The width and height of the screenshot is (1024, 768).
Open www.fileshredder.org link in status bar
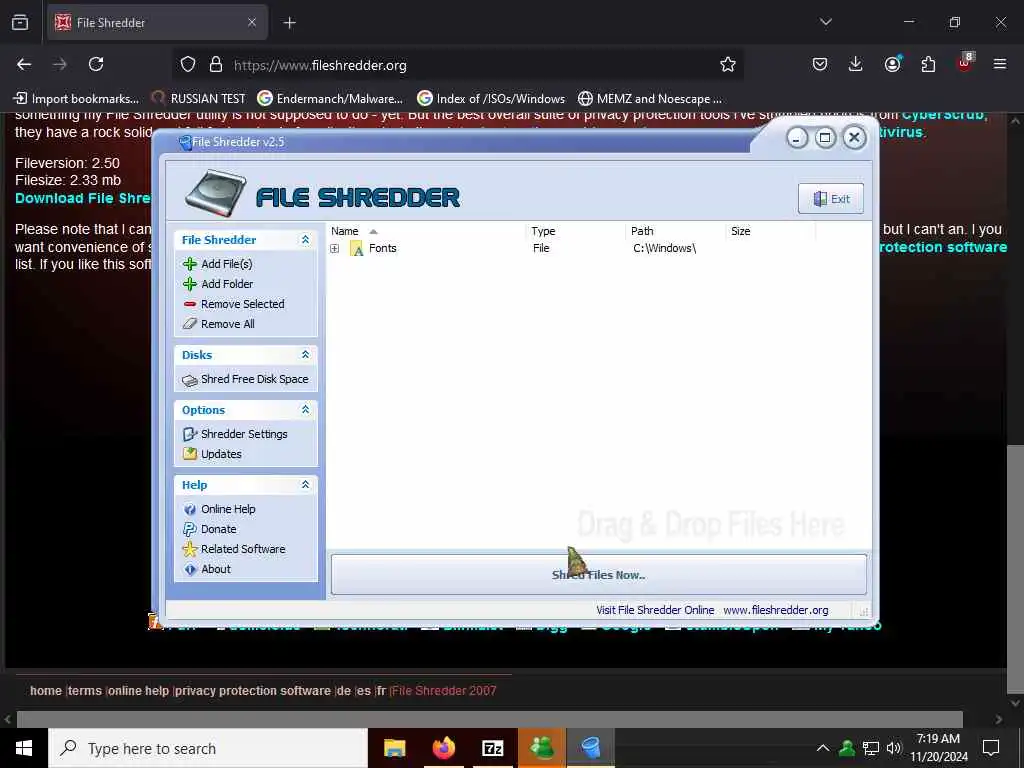coord(776,610)
